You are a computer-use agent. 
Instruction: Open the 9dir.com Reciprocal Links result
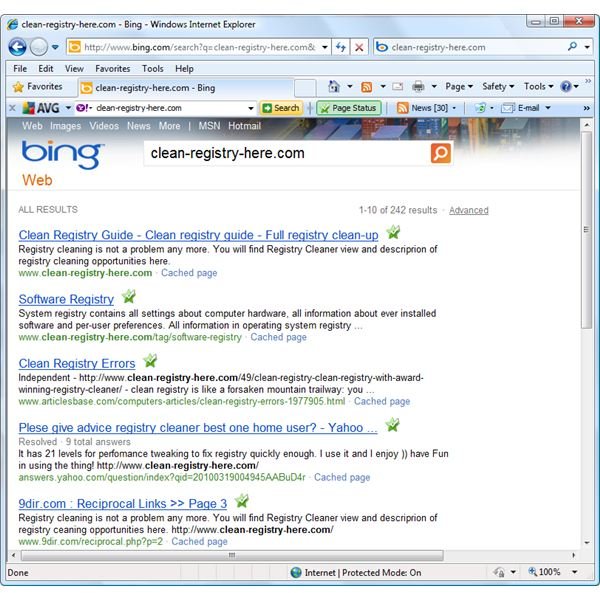point(122,503)
